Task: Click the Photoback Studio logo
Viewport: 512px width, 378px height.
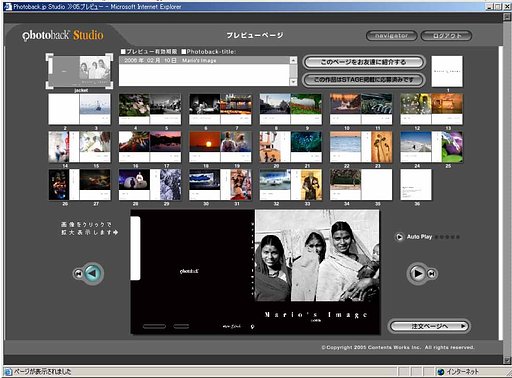Action: pos(63,35)
